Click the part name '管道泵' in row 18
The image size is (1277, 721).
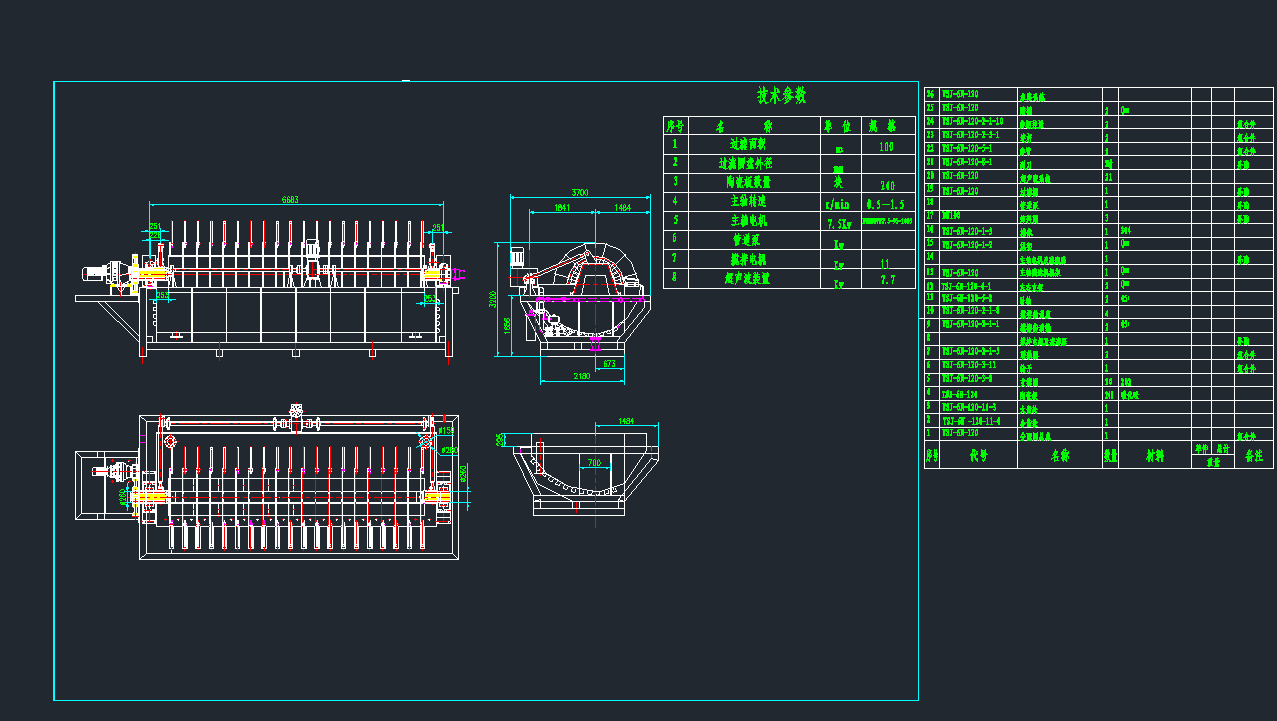[x=1030, y=204]
